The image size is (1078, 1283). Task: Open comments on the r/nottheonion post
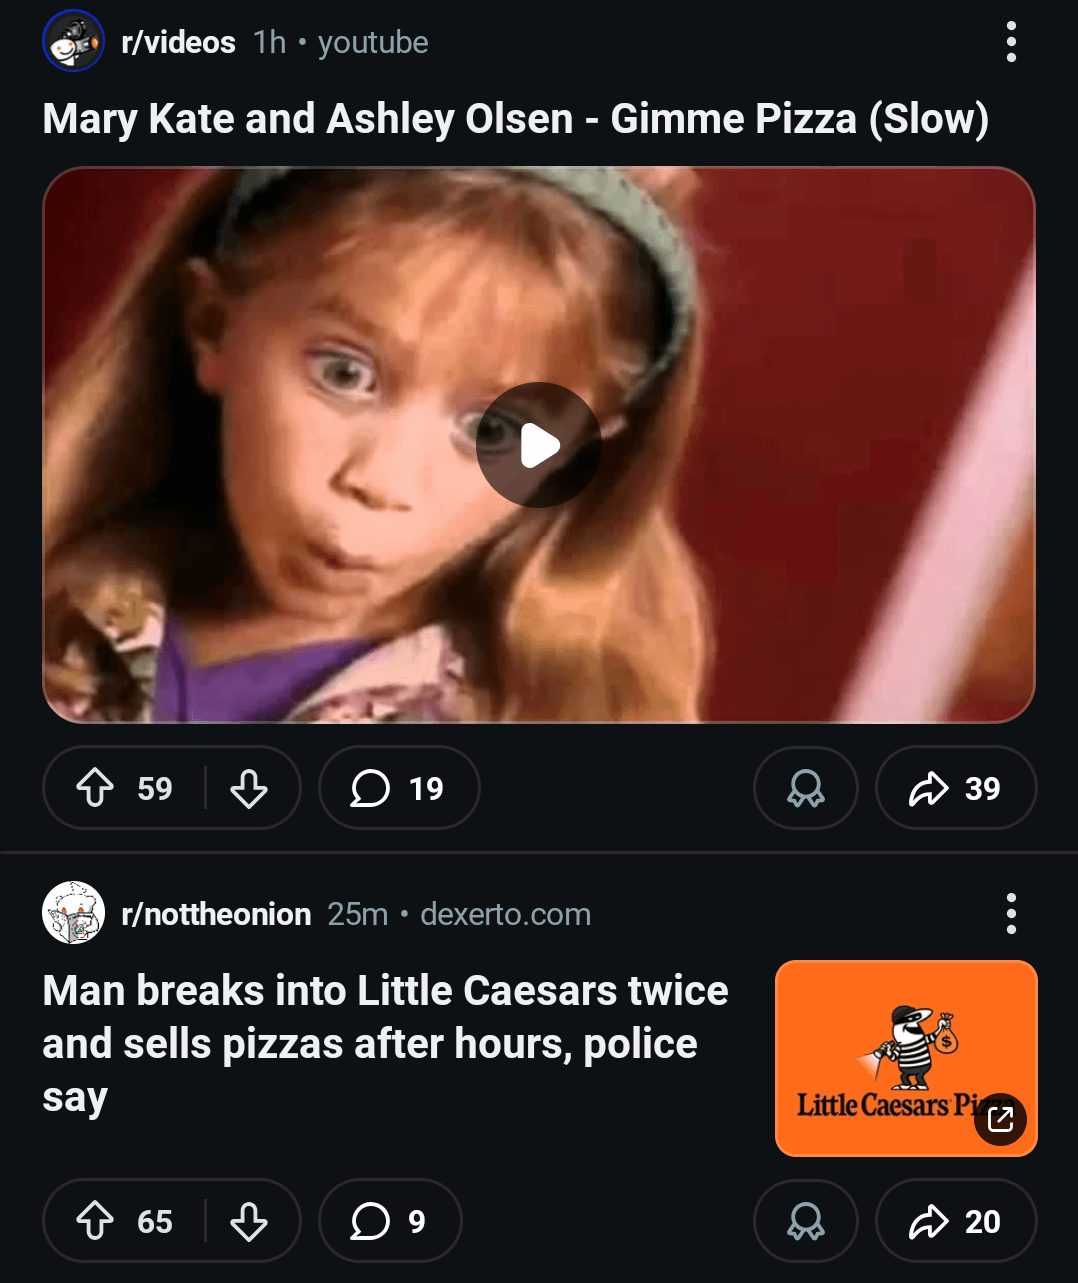(x=389, y=1221)
